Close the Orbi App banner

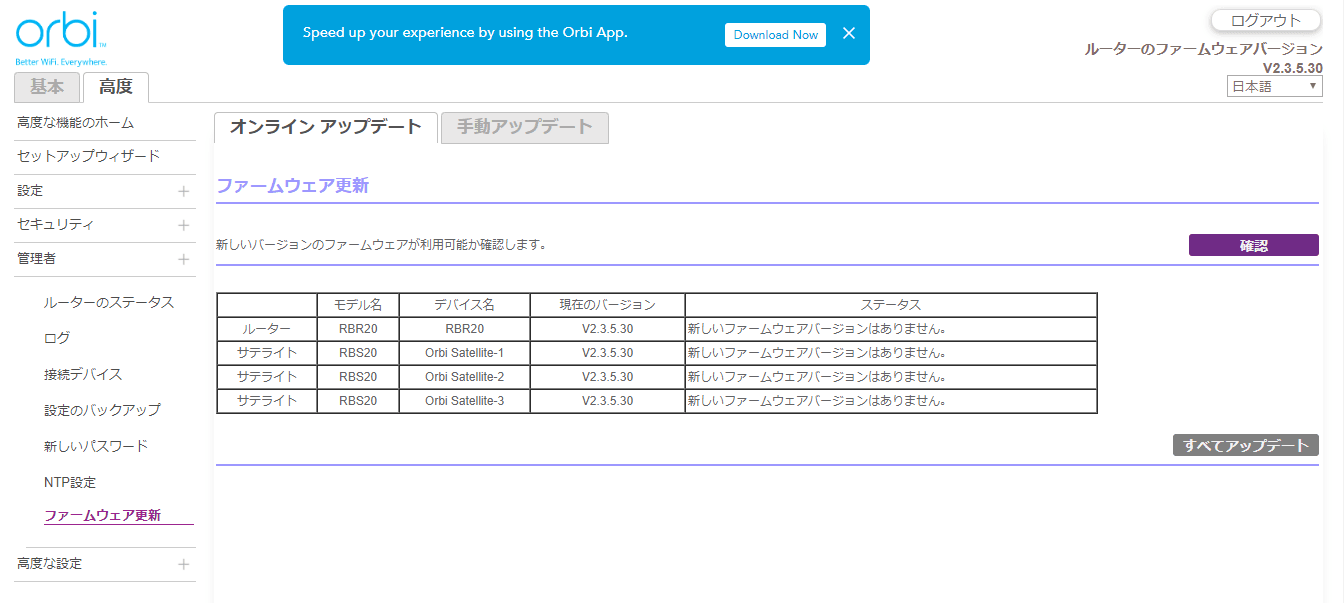849,34
